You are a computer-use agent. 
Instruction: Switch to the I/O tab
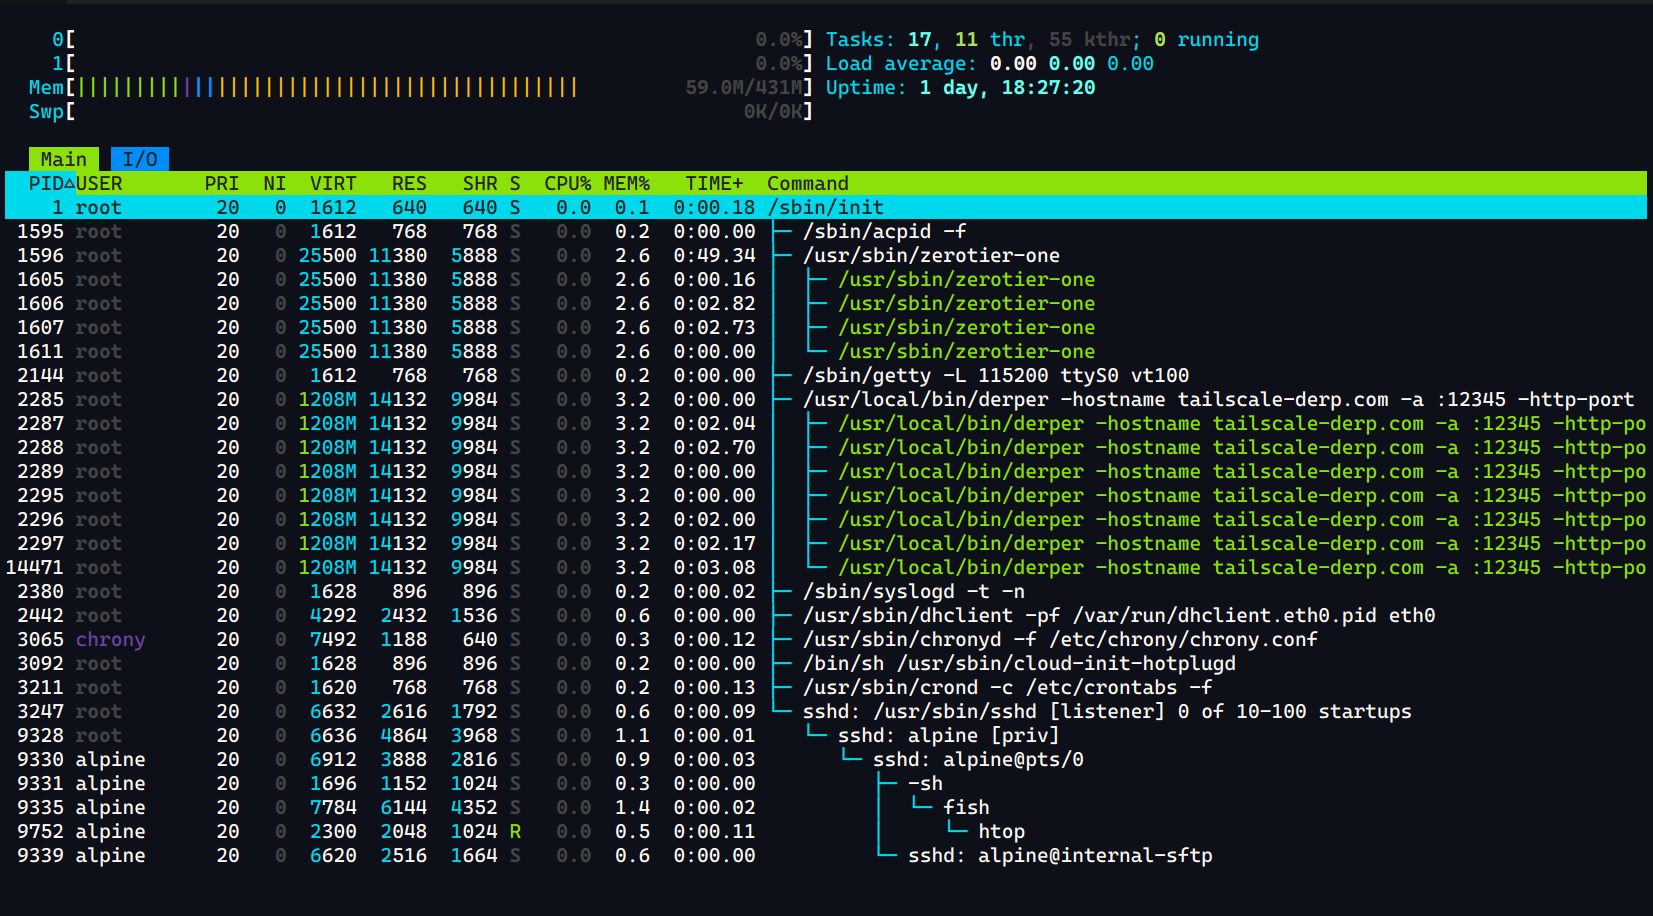tap(139, 160)
